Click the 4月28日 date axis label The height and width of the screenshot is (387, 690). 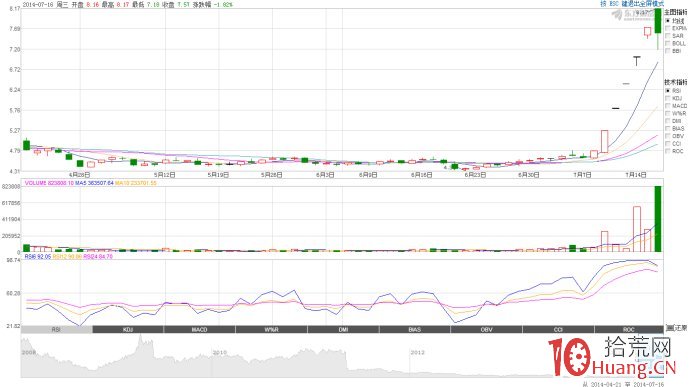(79, 175)
